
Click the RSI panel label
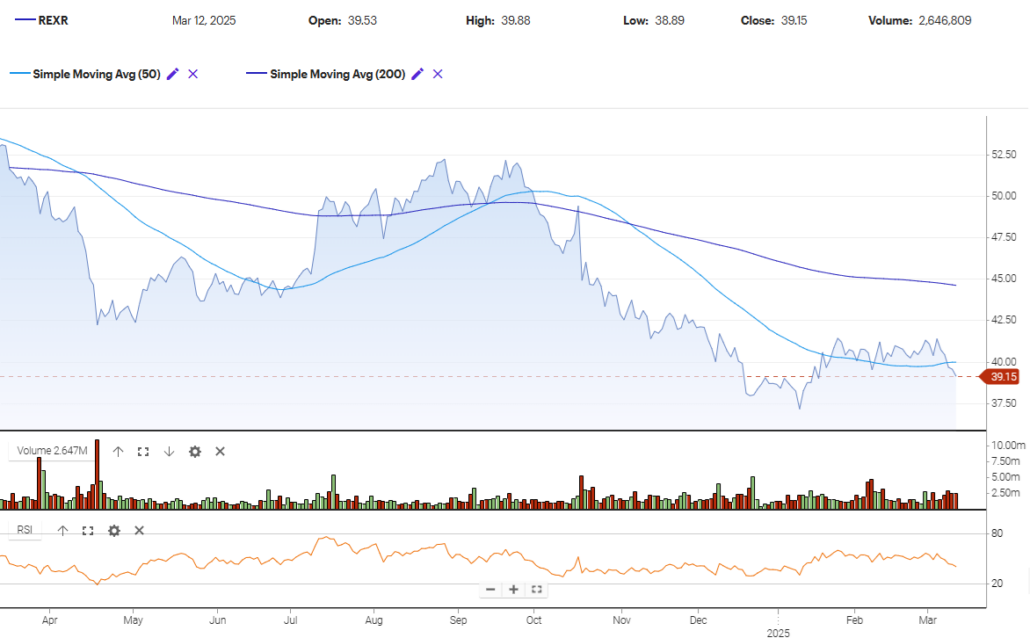pos(25,530)
